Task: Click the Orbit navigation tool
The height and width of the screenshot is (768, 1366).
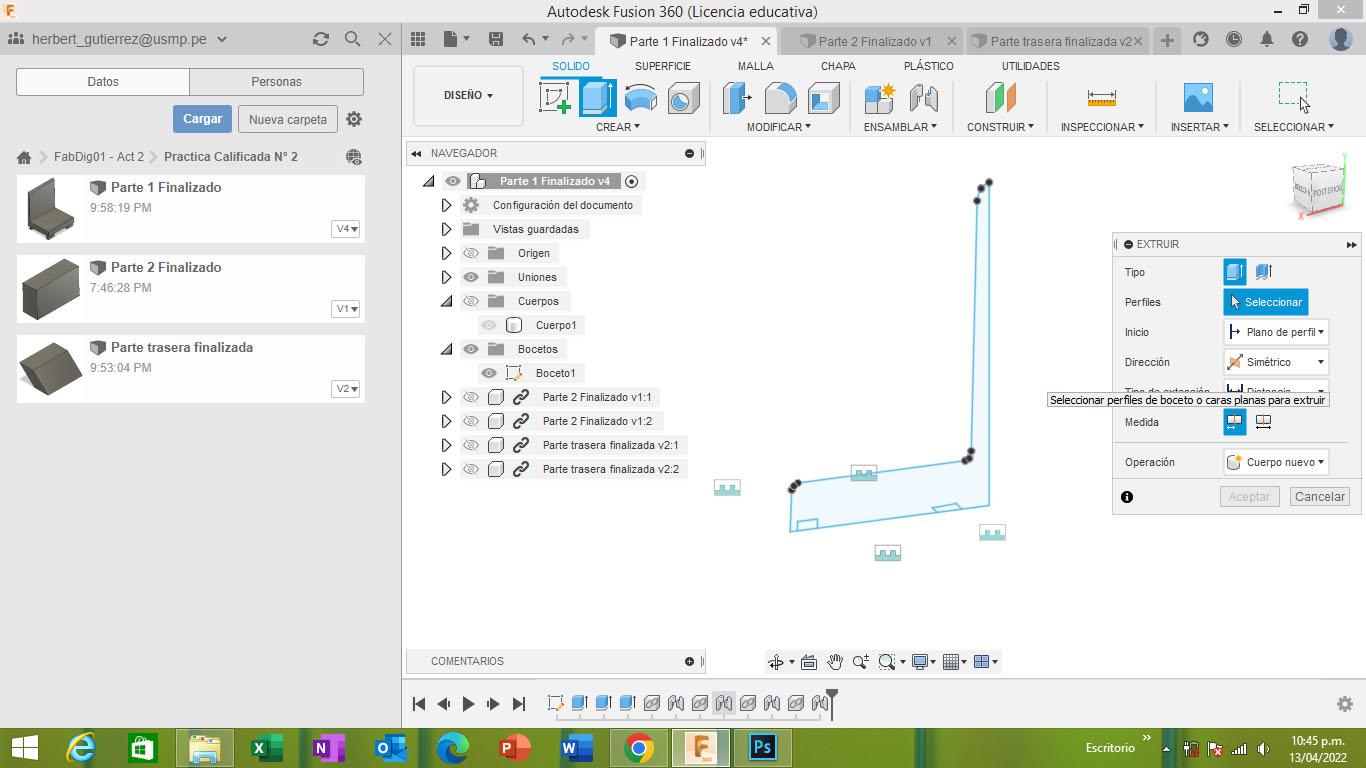Action: click(775, 662)
